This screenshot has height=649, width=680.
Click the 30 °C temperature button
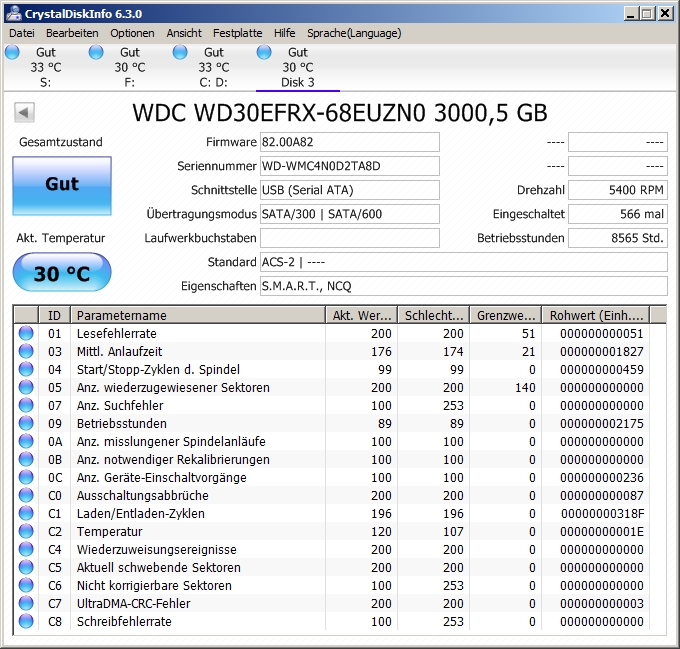tap(62, 273)
